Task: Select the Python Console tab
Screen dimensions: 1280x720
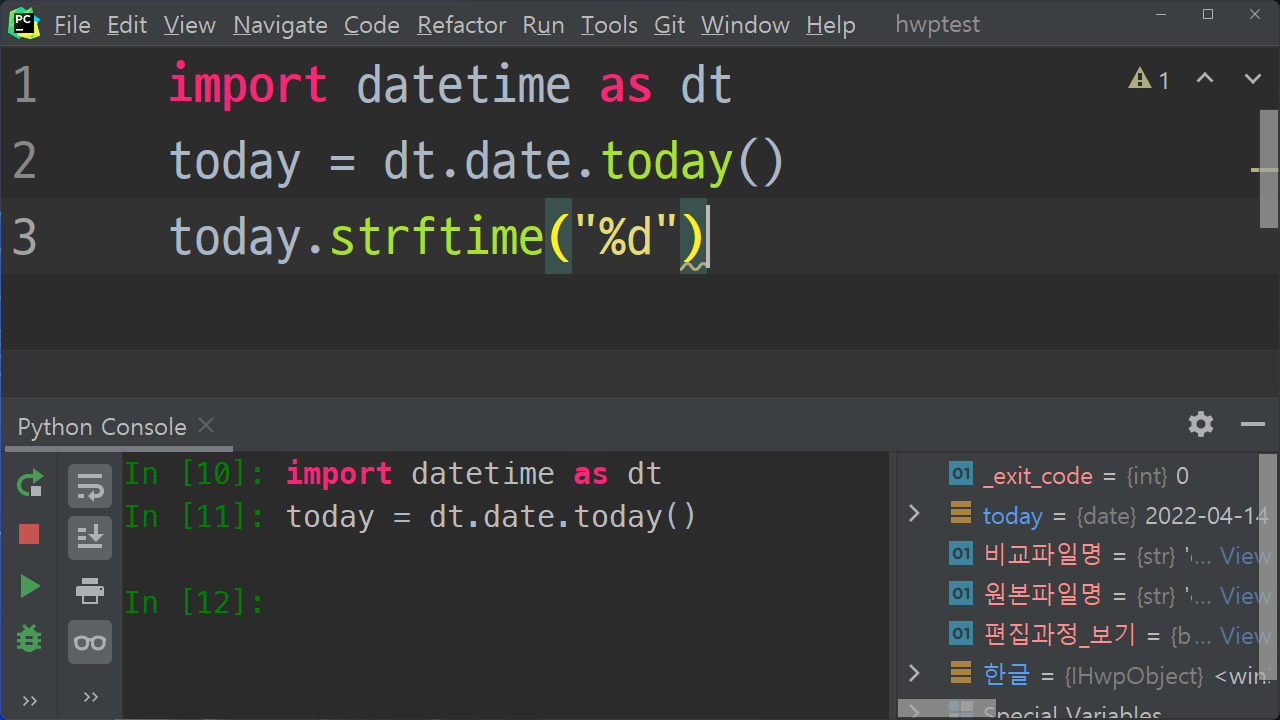Action: tap(102, 427)
